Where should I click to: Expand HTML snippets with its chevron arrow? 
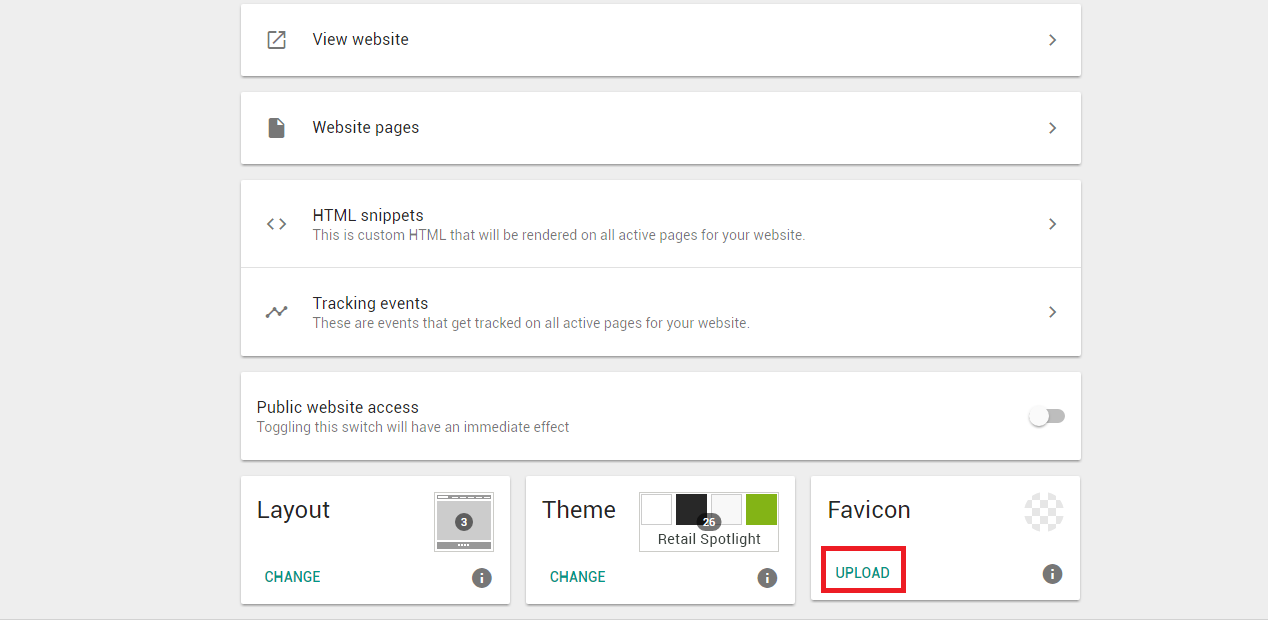[1052, 224]
